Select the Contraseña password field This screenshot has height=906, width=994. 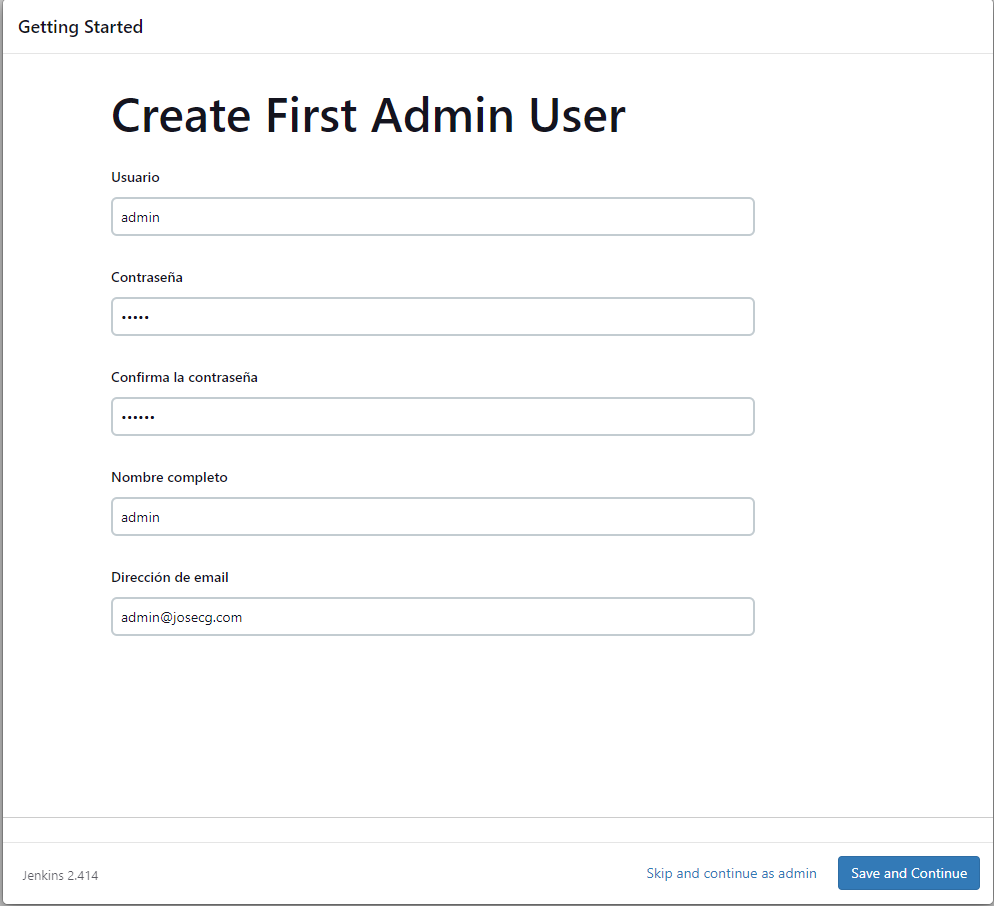432,316
